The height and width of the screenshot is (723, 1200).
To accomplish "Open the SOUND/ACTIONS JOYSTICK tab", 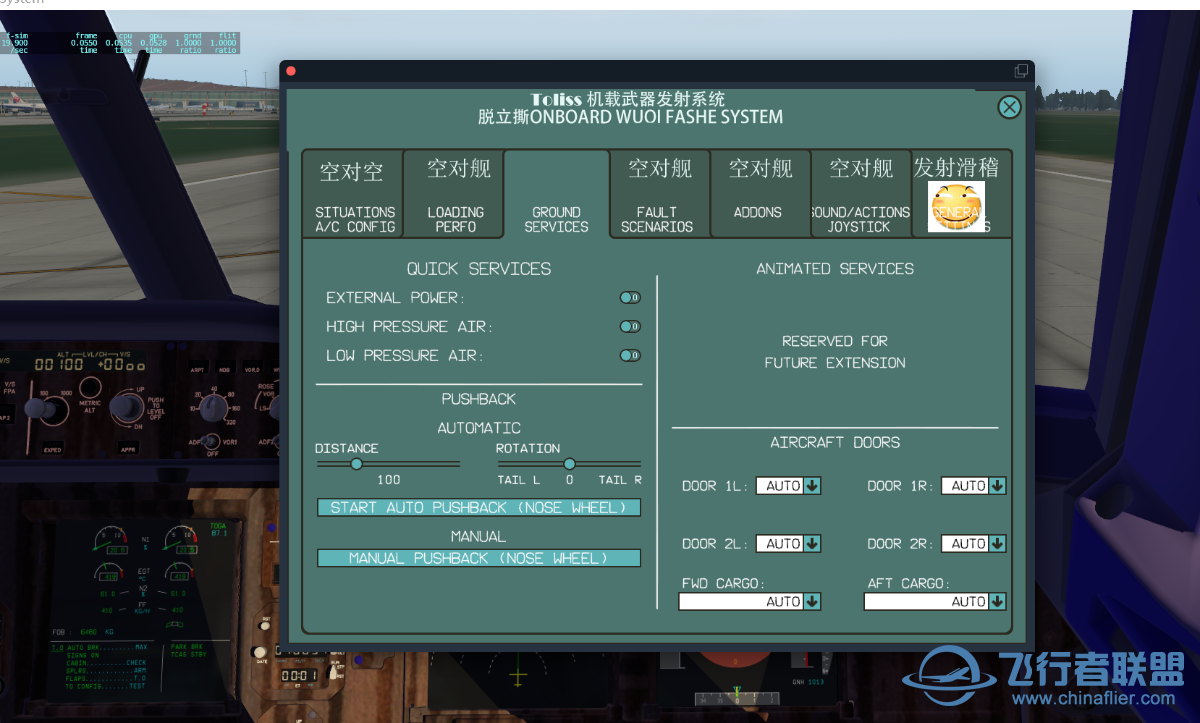I will pyautogui.click(x=861, y=194).
